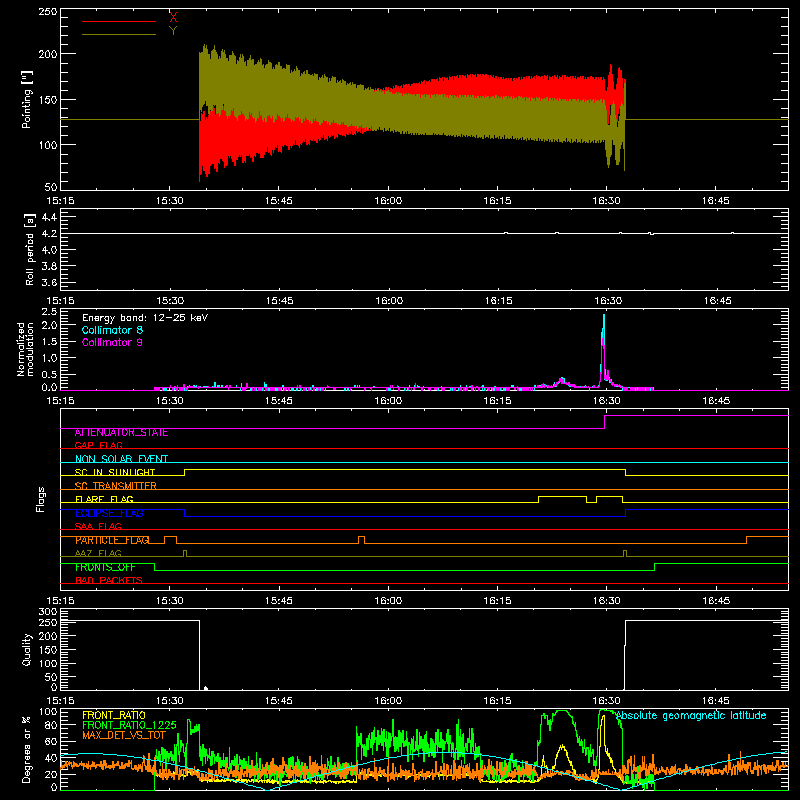Viewport: 800px width, 800px height.
Task: Click the 'FLARE_FLAG' label
Action: pyautogui.click(x=104, y=499)
